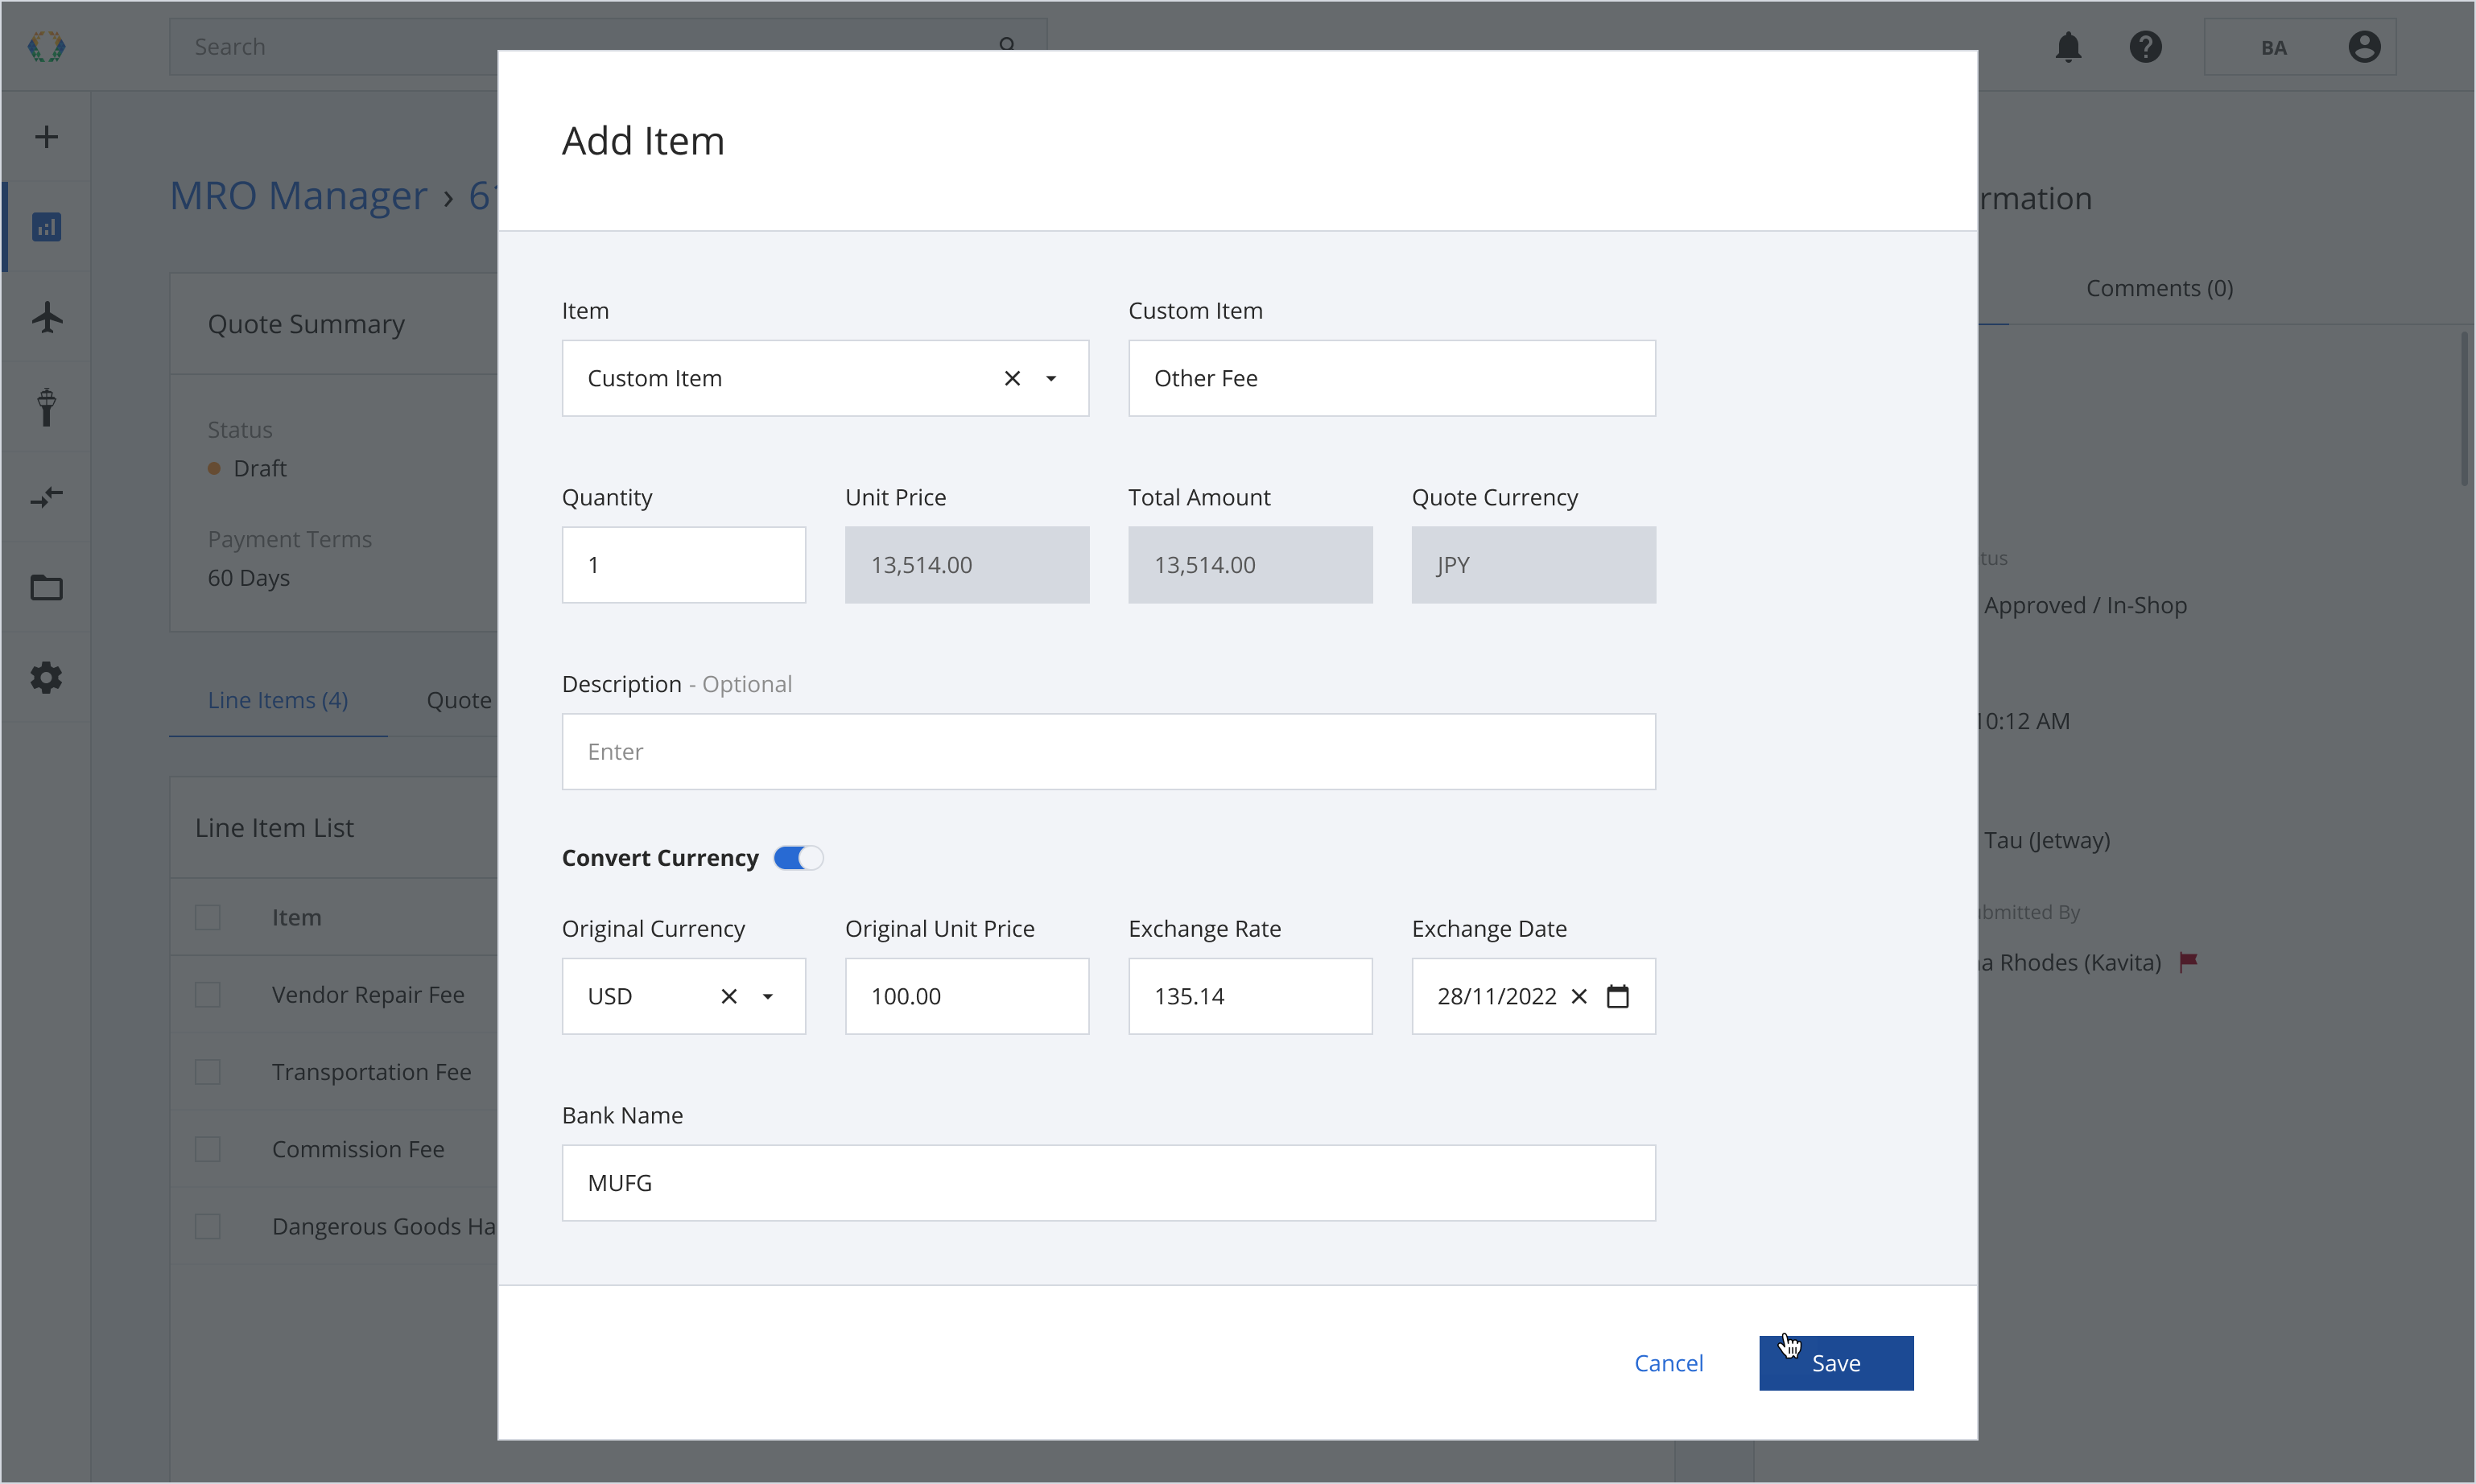Click the app logo in top-left corner

point(46,46)
